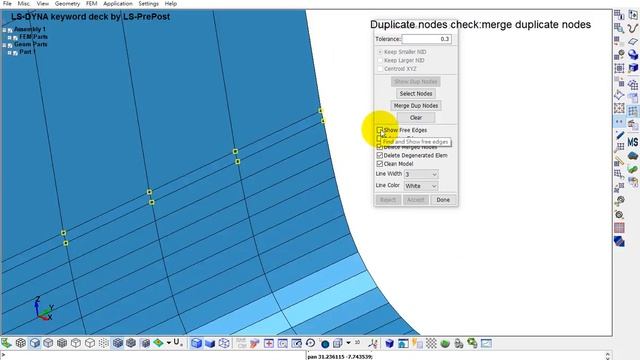Viewport: 640px width, 360px height.
Task: Toggle the Clean Model checkbox
Action: (380, 164)
